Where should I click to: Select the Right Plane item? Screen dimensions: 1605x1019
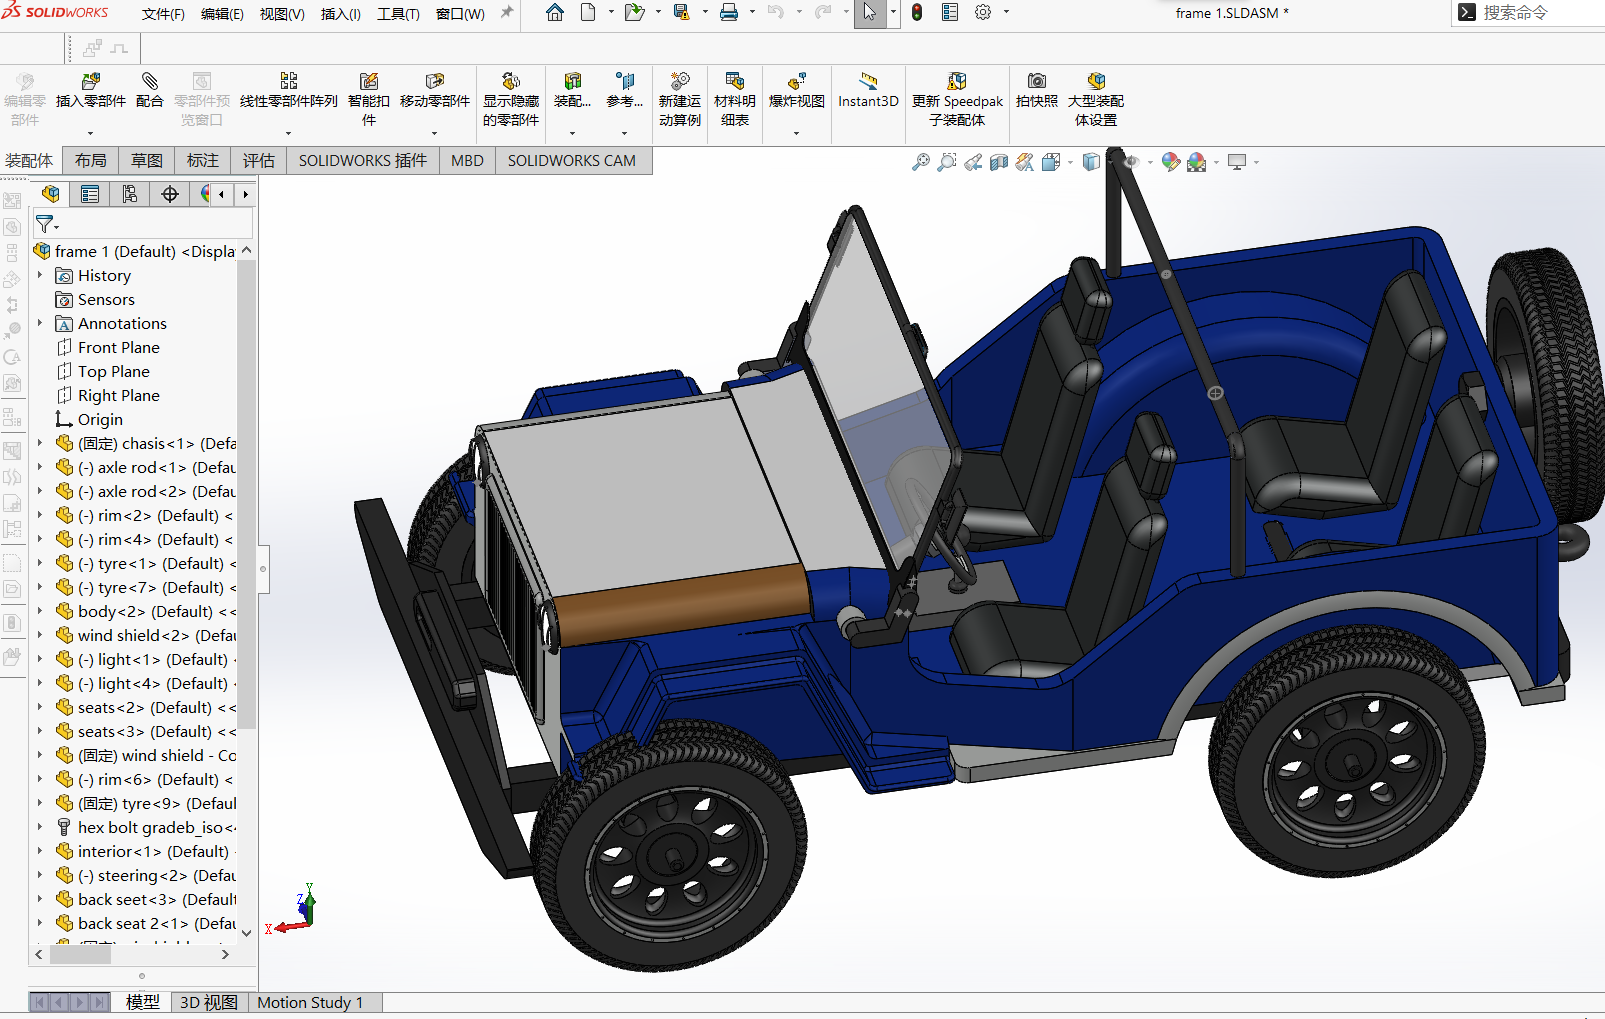click(x=119, y=395)
